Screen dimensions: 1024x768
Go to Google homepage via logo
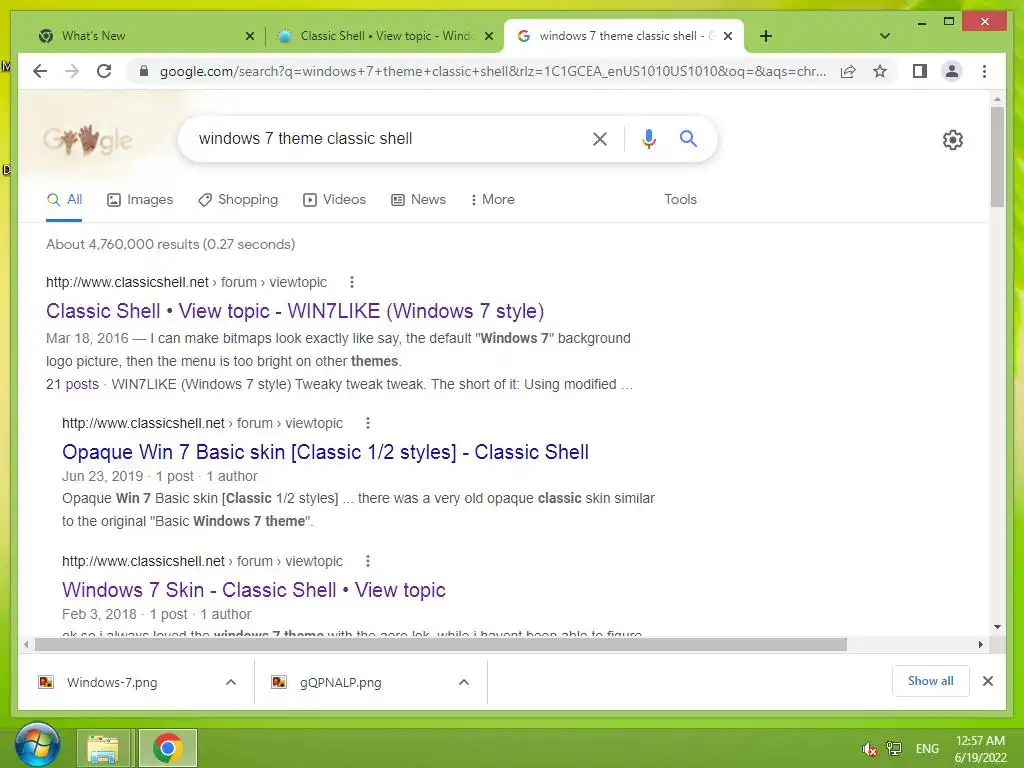88,139
